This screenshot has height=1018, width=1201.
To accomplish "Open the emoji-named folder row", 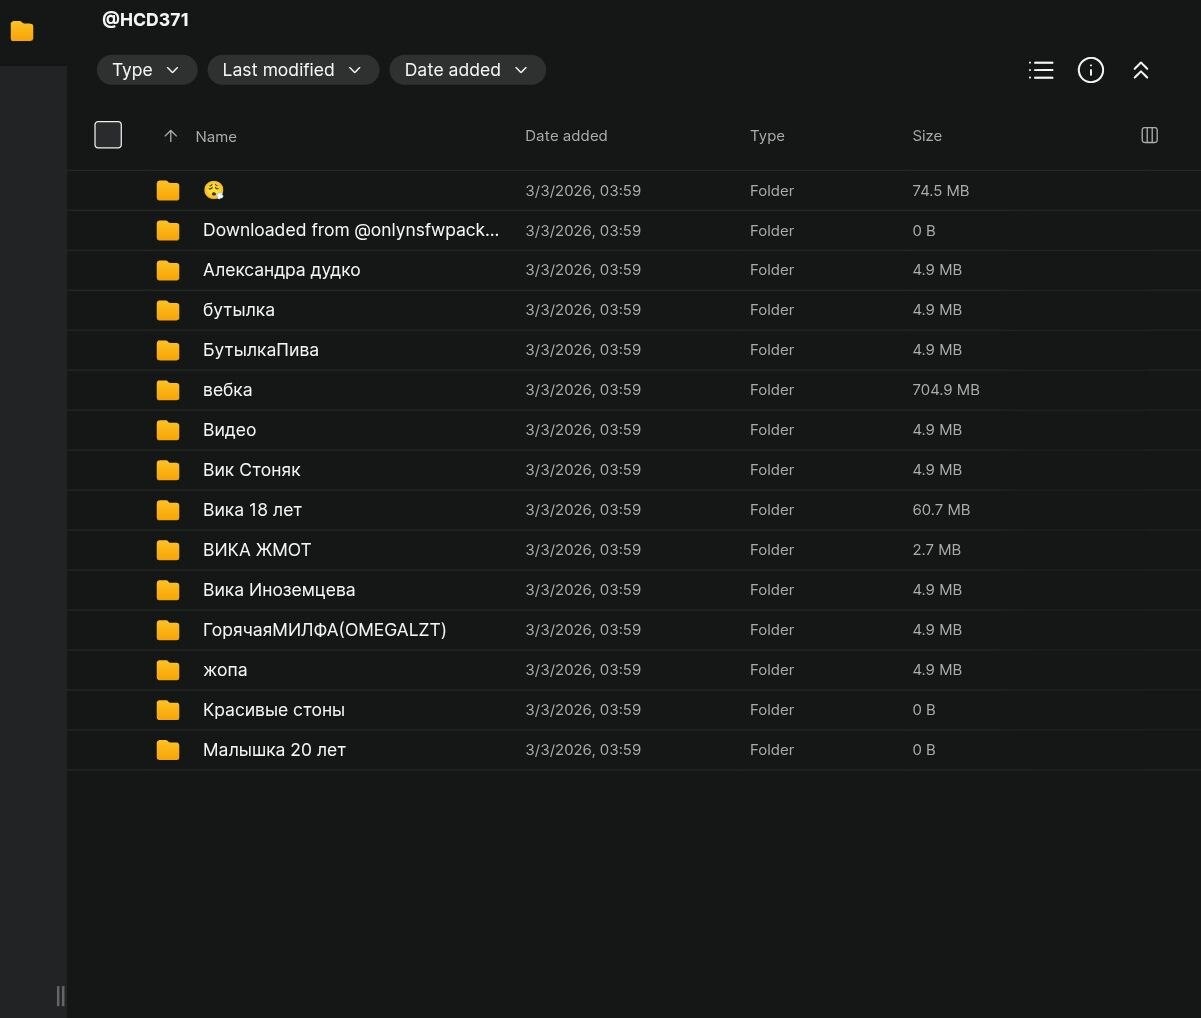I will point(213,190).
